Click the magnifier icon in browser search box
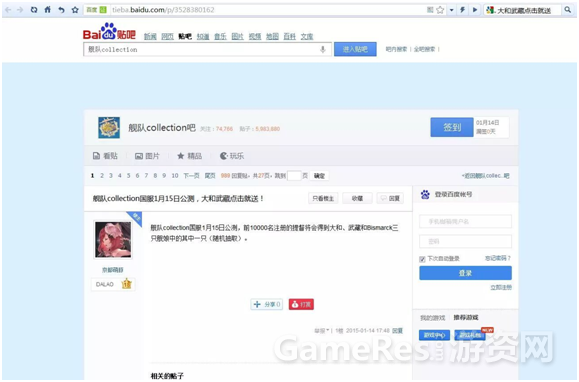Viewport: 579px width, 382px height. (x=568, y=10)
